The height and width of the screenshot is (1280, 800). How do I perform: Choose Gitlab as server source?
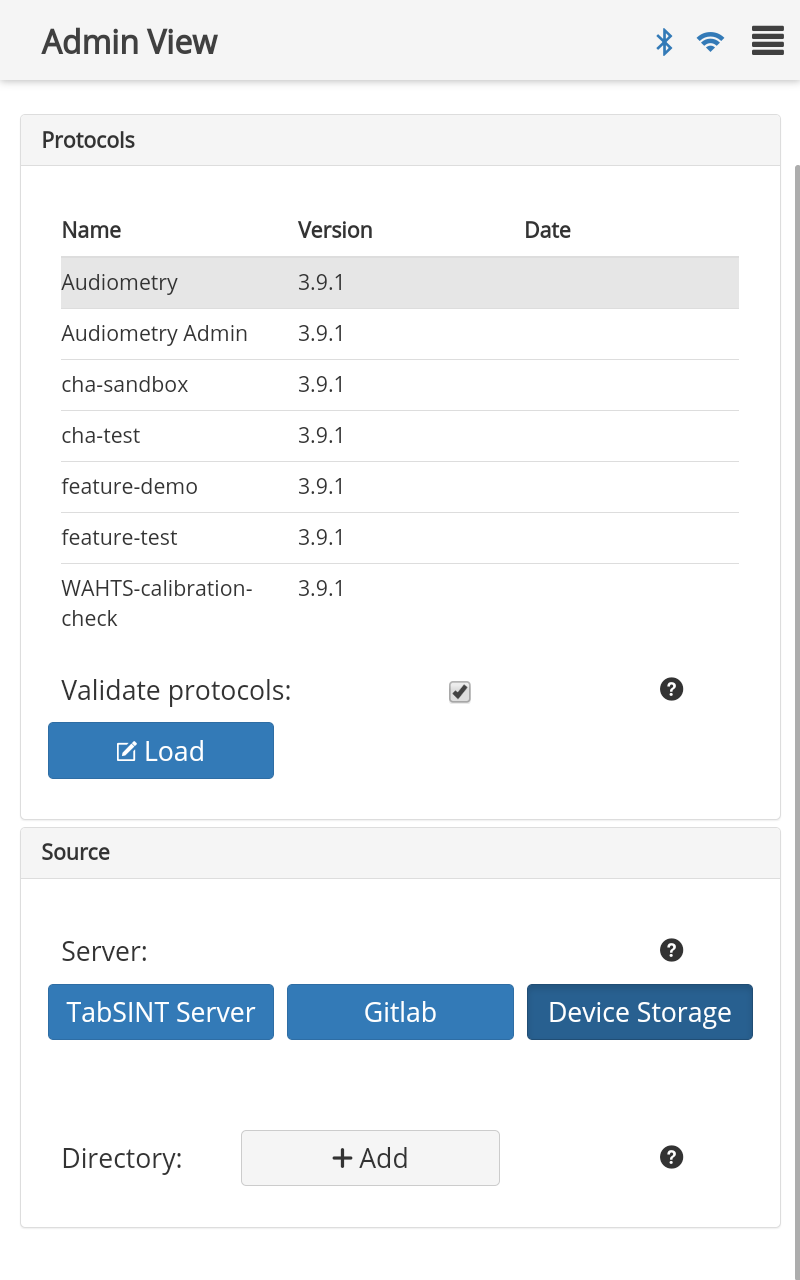[x=400, y=1012]
